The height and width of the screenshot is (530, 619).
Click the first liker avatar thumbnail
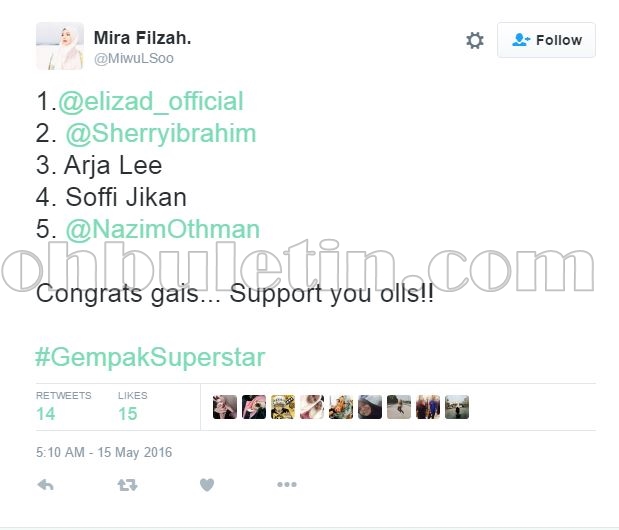coord(225,407)
